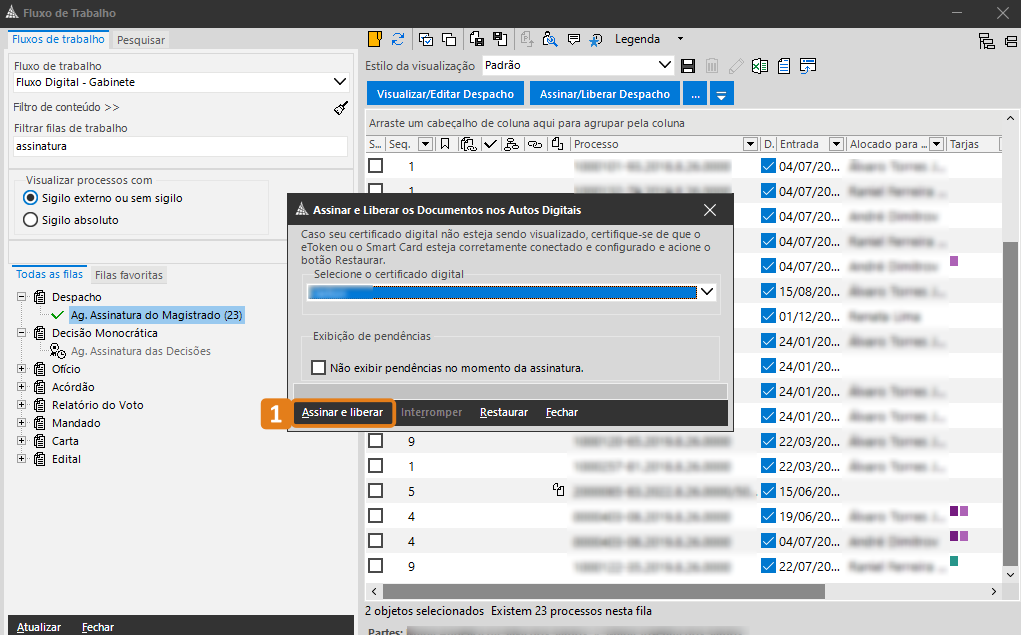Image resolution: width=1021 pixels, height=635 pixels.
Task: Click the documents-with-arrow column header icon
Action: pyautogui.click(x=557, y=144)
